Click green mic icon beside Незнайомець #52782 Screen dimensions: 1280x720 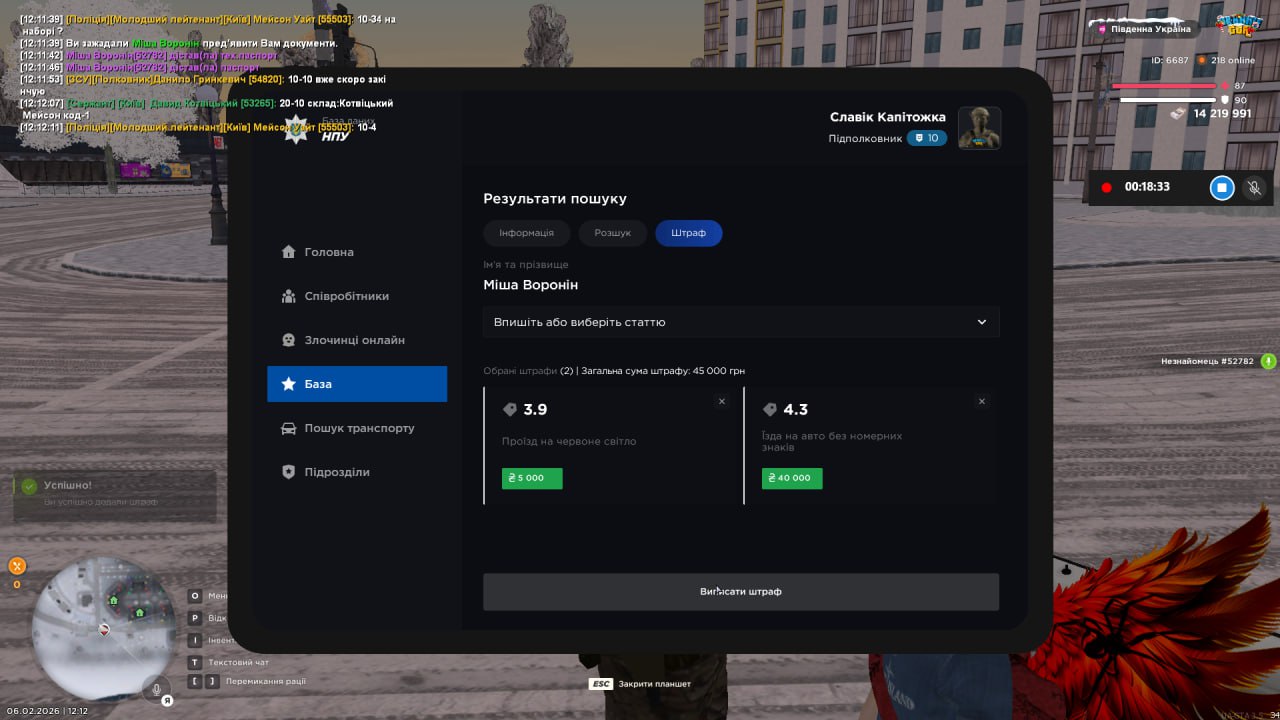(1269, 361)
